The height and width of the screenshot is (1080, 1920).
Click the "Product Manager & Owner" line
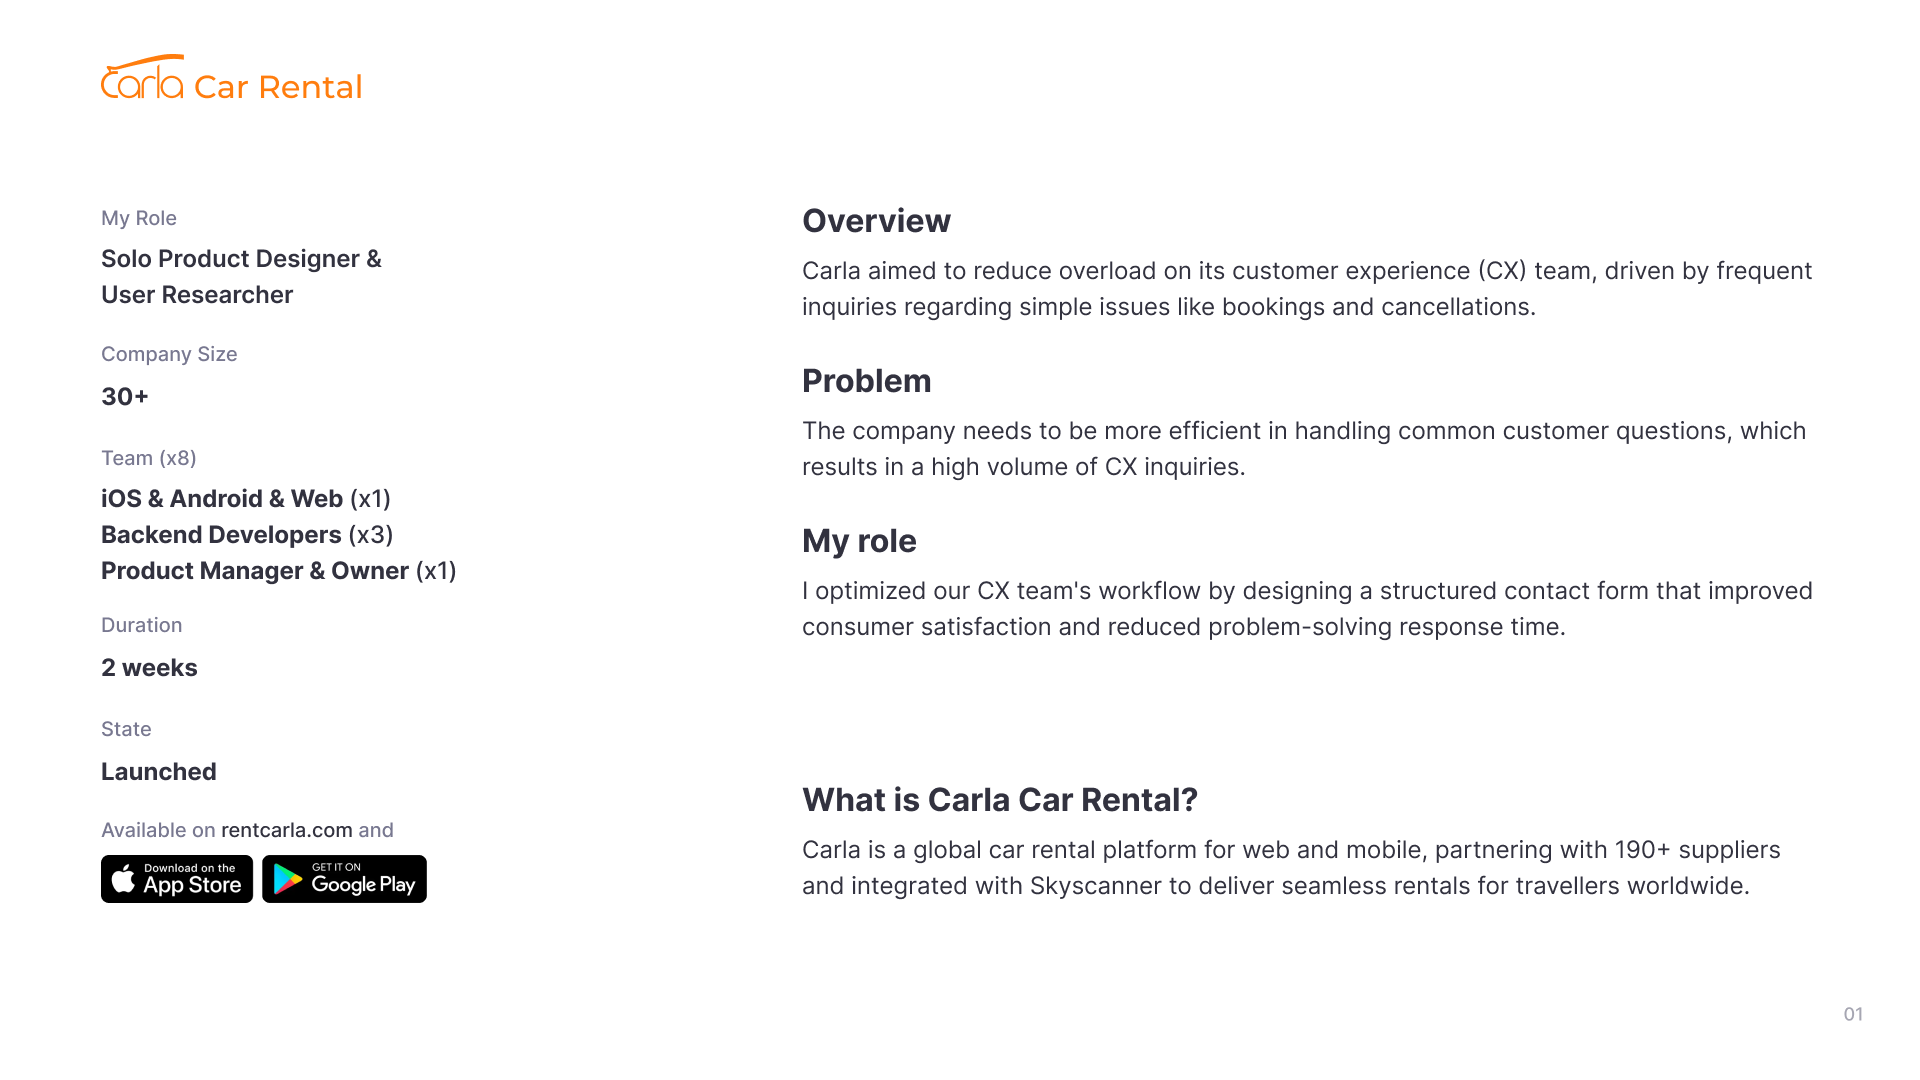coord(278,571)
